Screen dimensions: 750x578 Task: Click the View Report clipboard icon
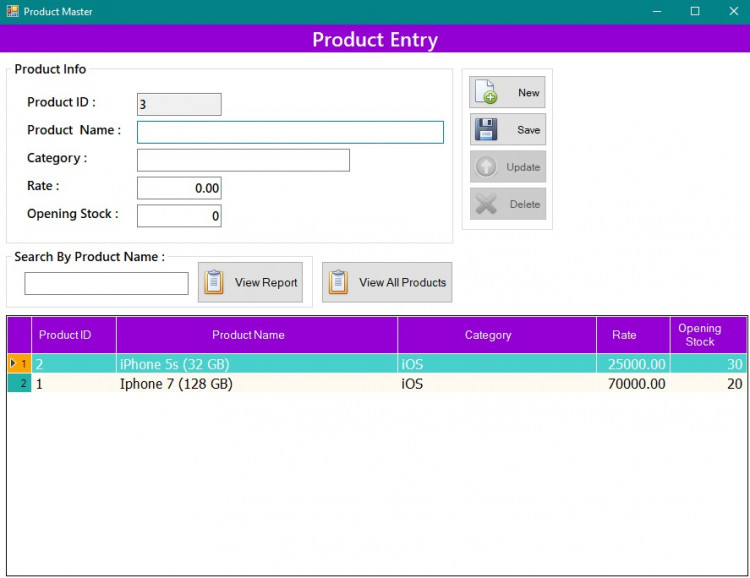pos(214,282)
